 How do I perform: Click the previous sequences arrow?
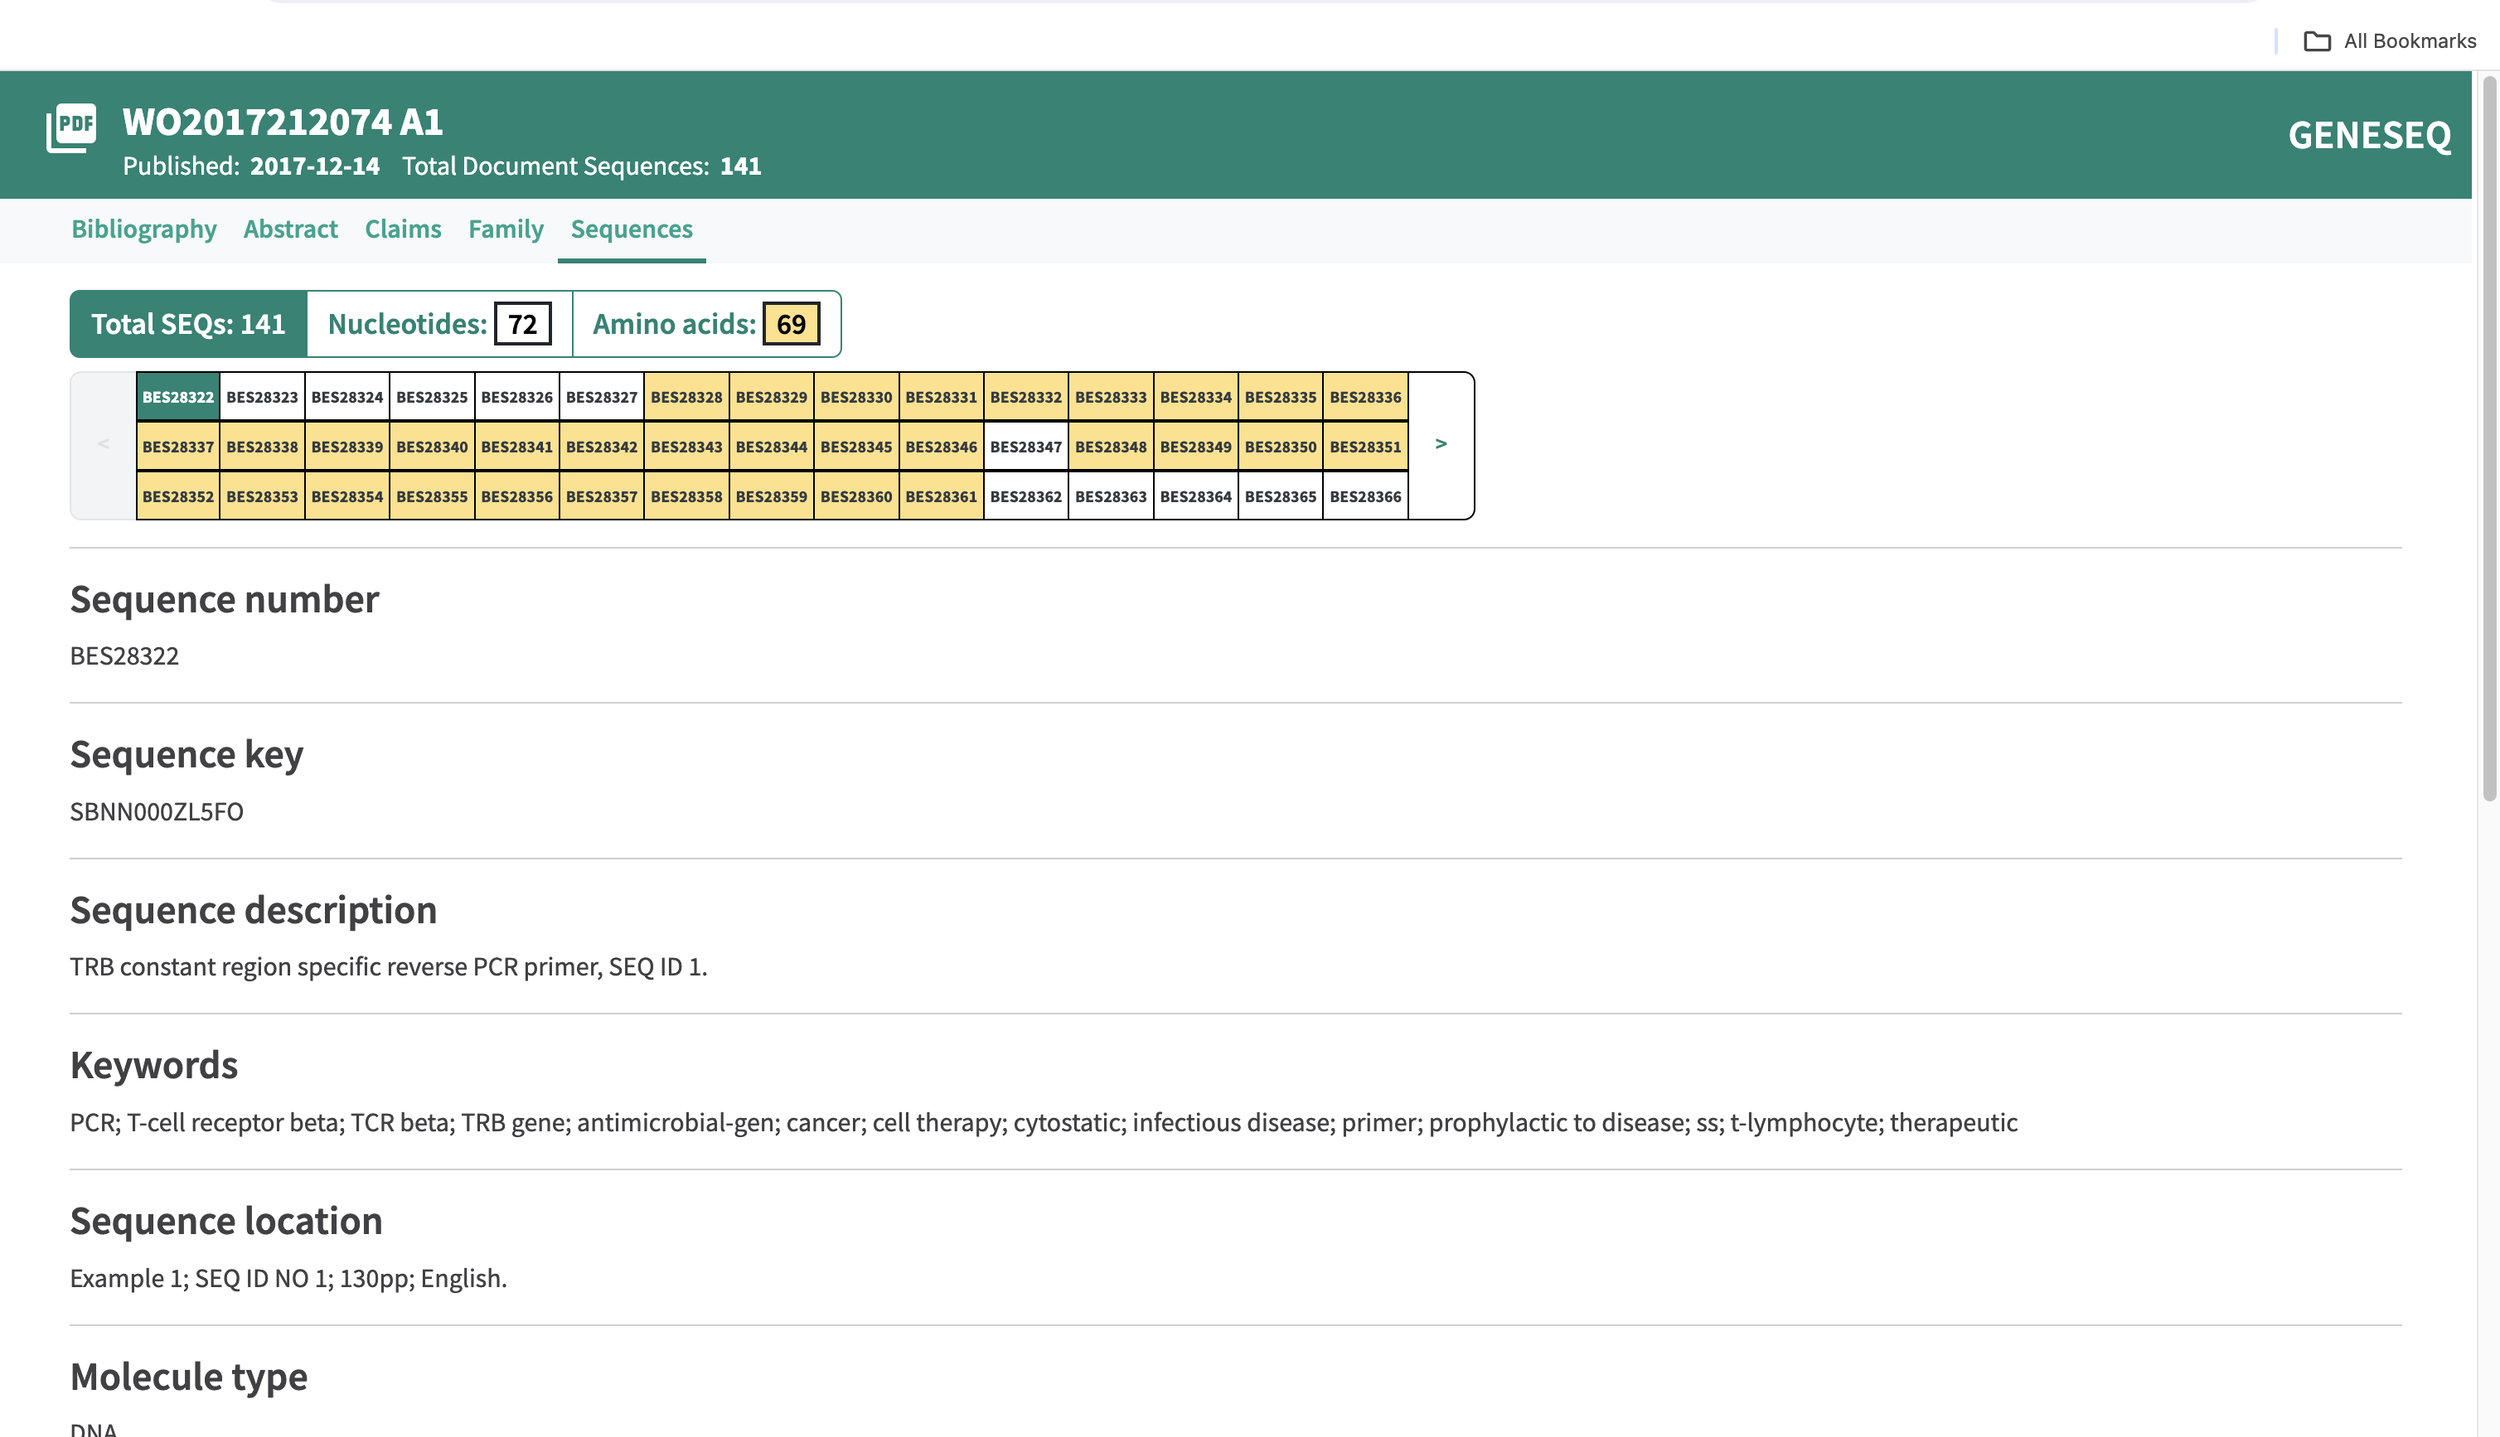pos(103,444)
